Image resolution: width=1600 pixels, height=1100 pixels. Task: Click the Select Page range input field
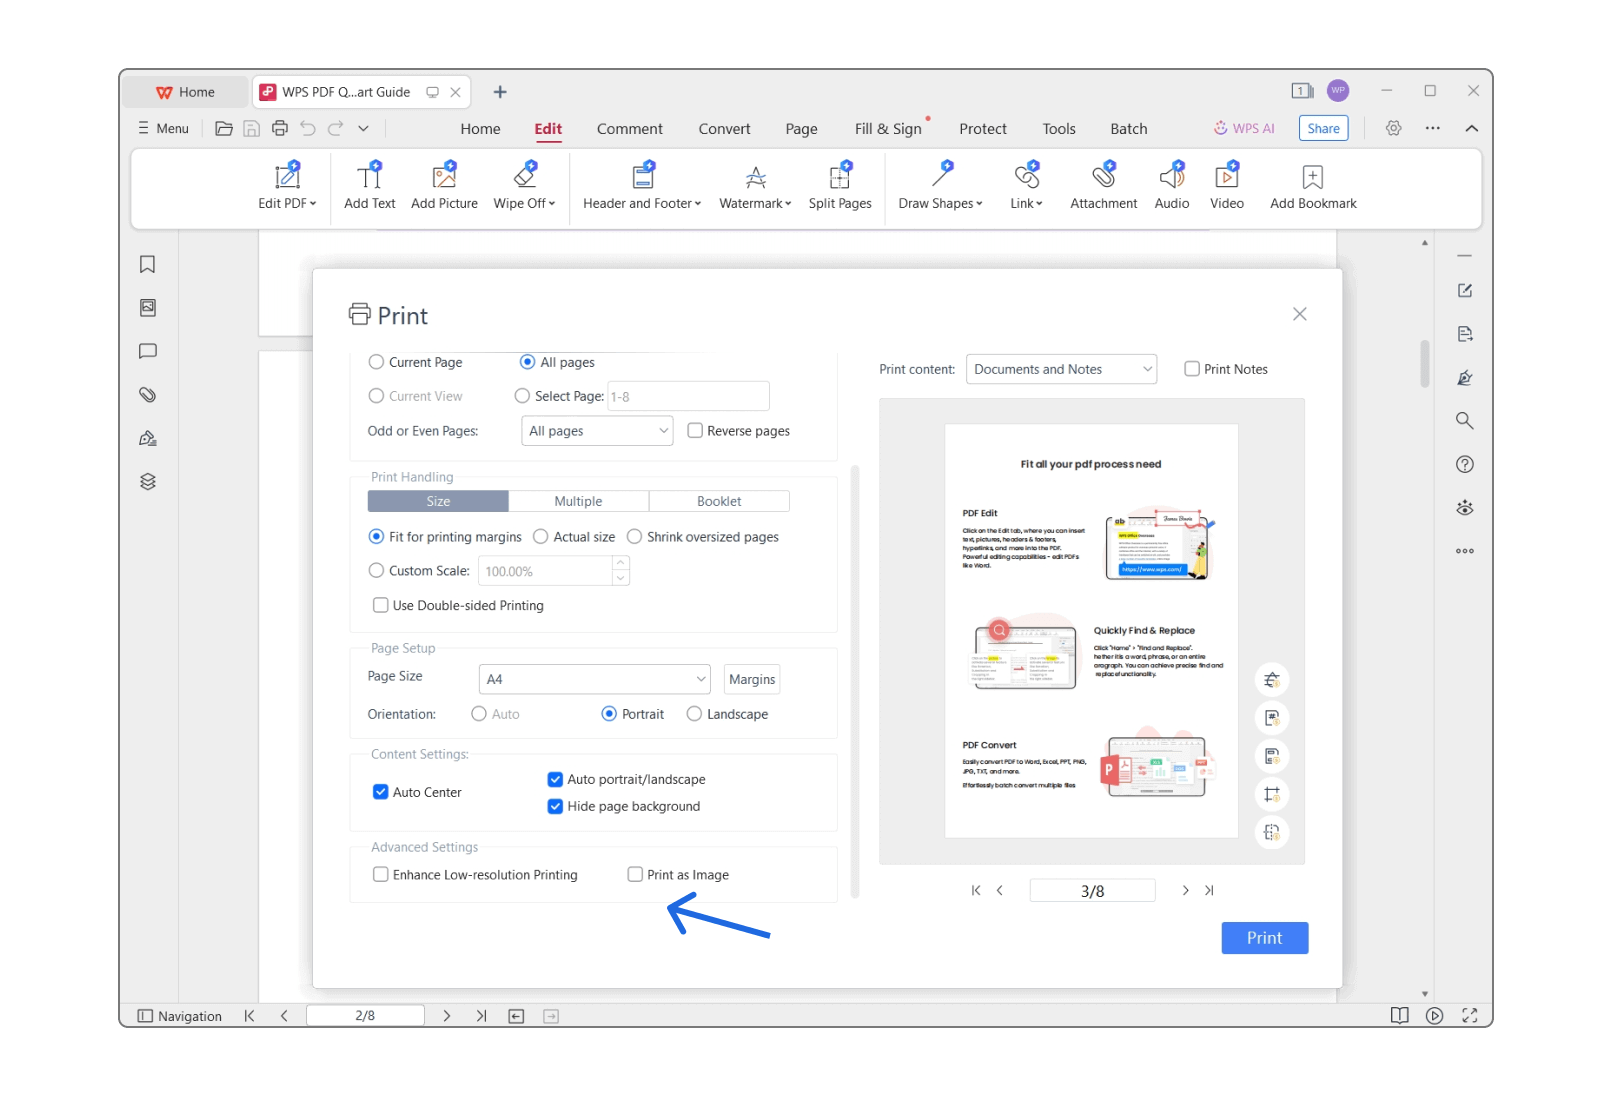[688, 397]
